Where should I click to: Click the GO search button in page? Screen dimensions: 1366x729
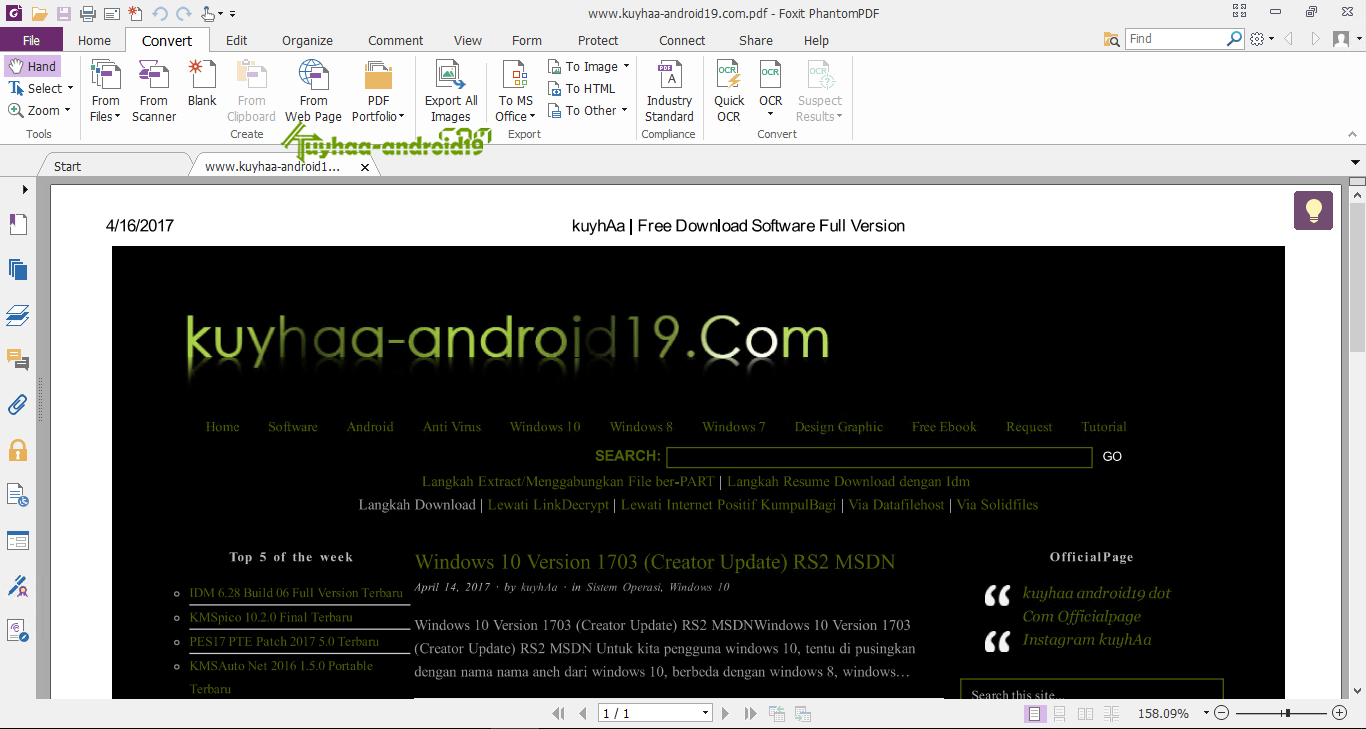click(x=1112, y=457)
